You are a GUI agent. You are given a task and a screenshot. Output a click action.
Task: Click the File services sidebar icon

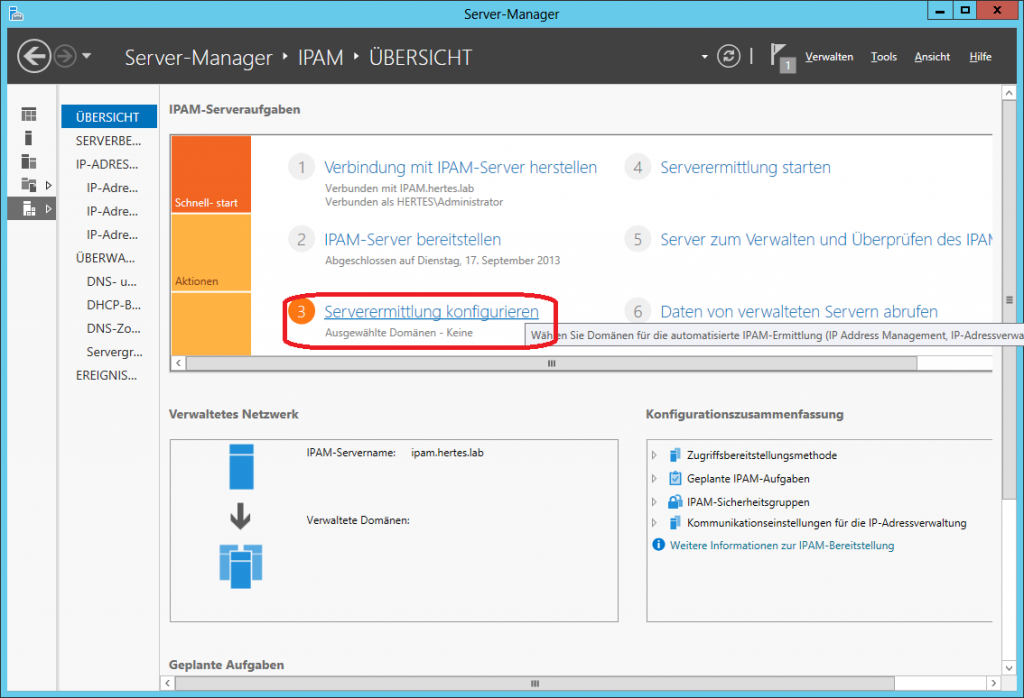click(29, 185)
